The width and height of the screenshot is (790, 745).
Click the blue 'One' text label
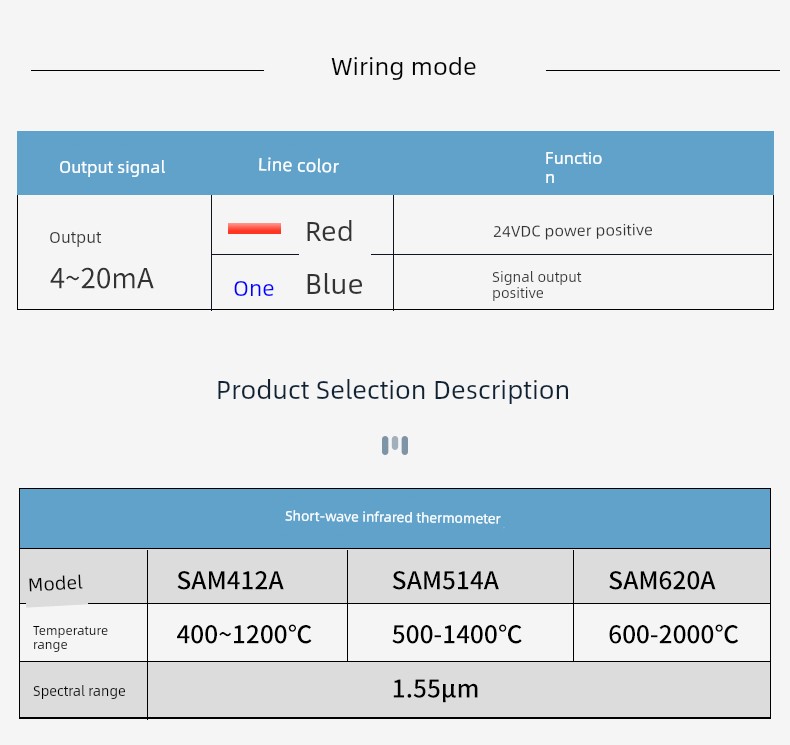[x=254, y=289]
